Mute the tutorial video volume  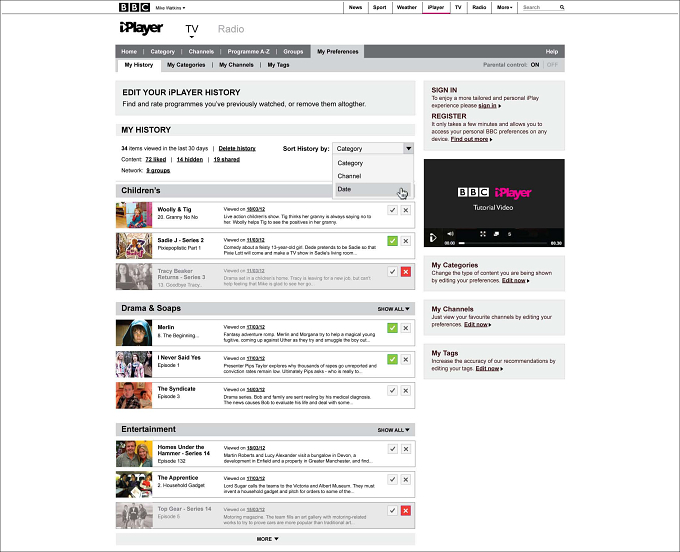(x=451, y=234)
